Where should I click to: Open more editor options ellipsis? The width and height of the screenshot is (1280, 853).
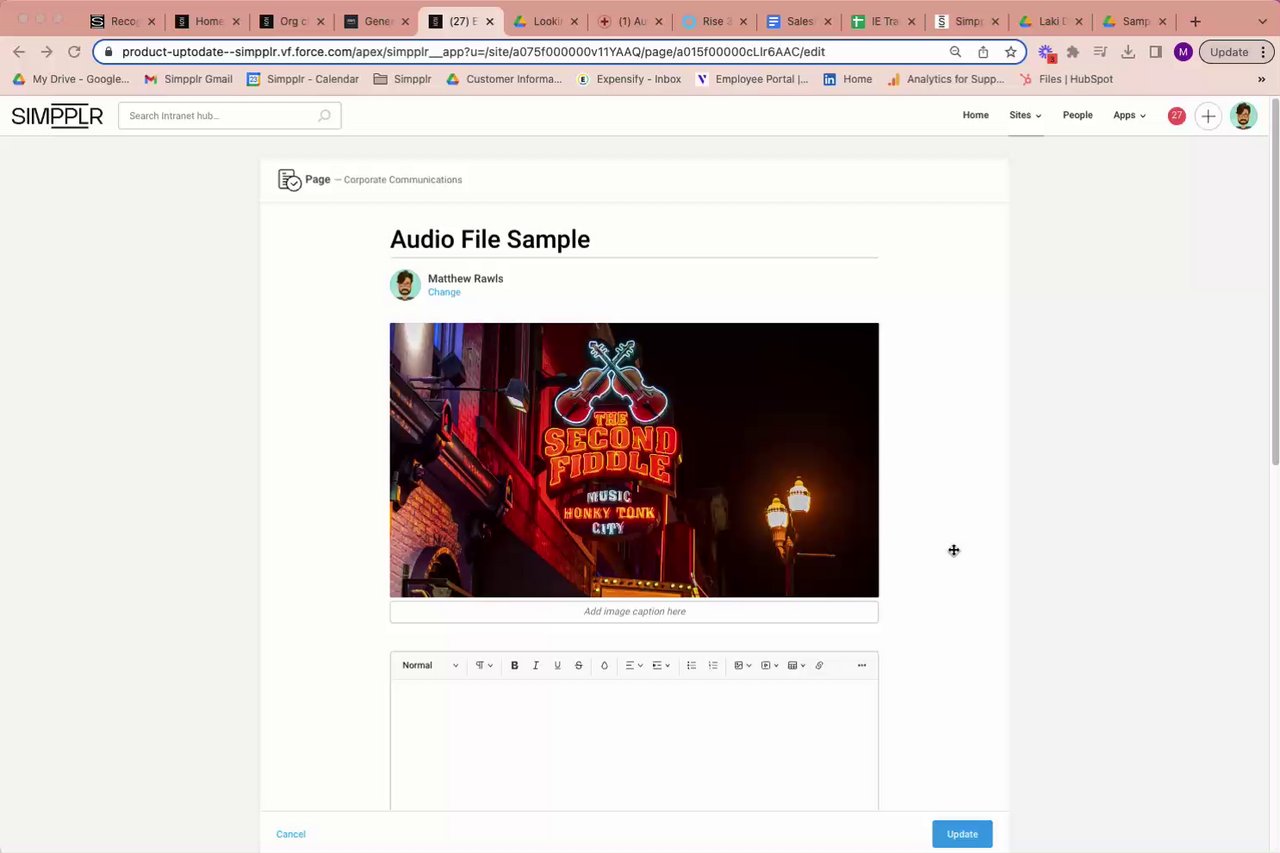(x=862, y=665)
